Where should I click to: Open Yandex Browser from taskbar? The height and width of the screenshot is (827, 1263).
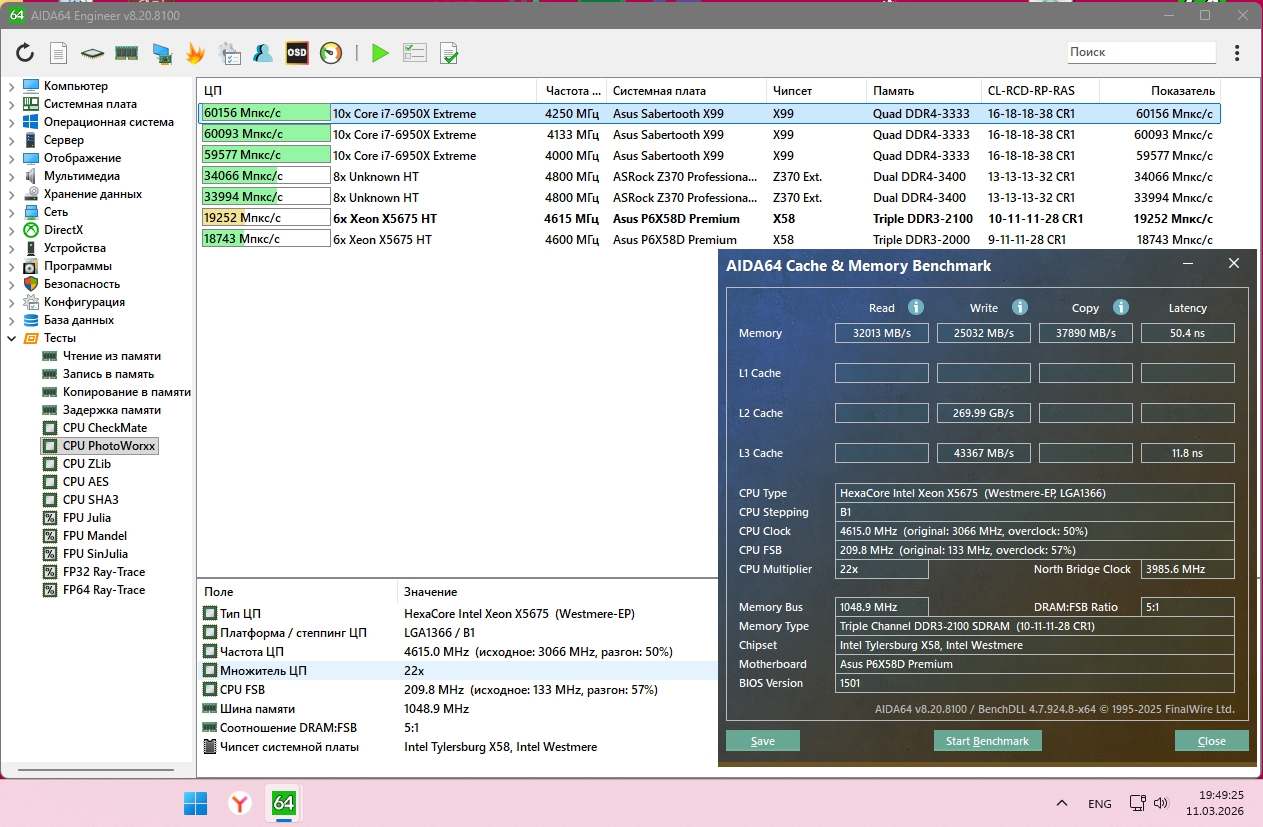point(240,803)
